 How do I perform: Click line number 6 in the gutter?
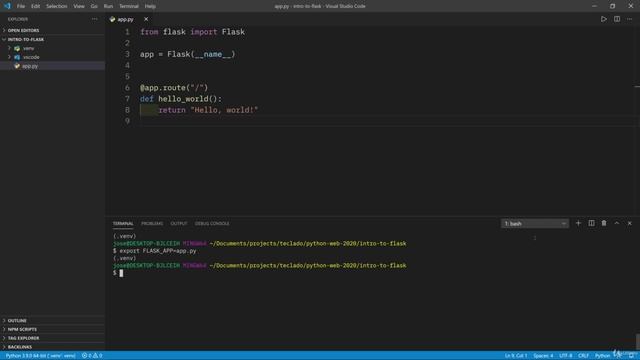[127, 88]
